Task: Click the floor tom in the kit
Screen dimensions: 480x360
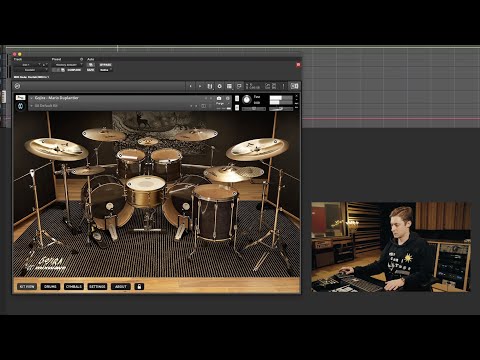Action: [216, 212]
